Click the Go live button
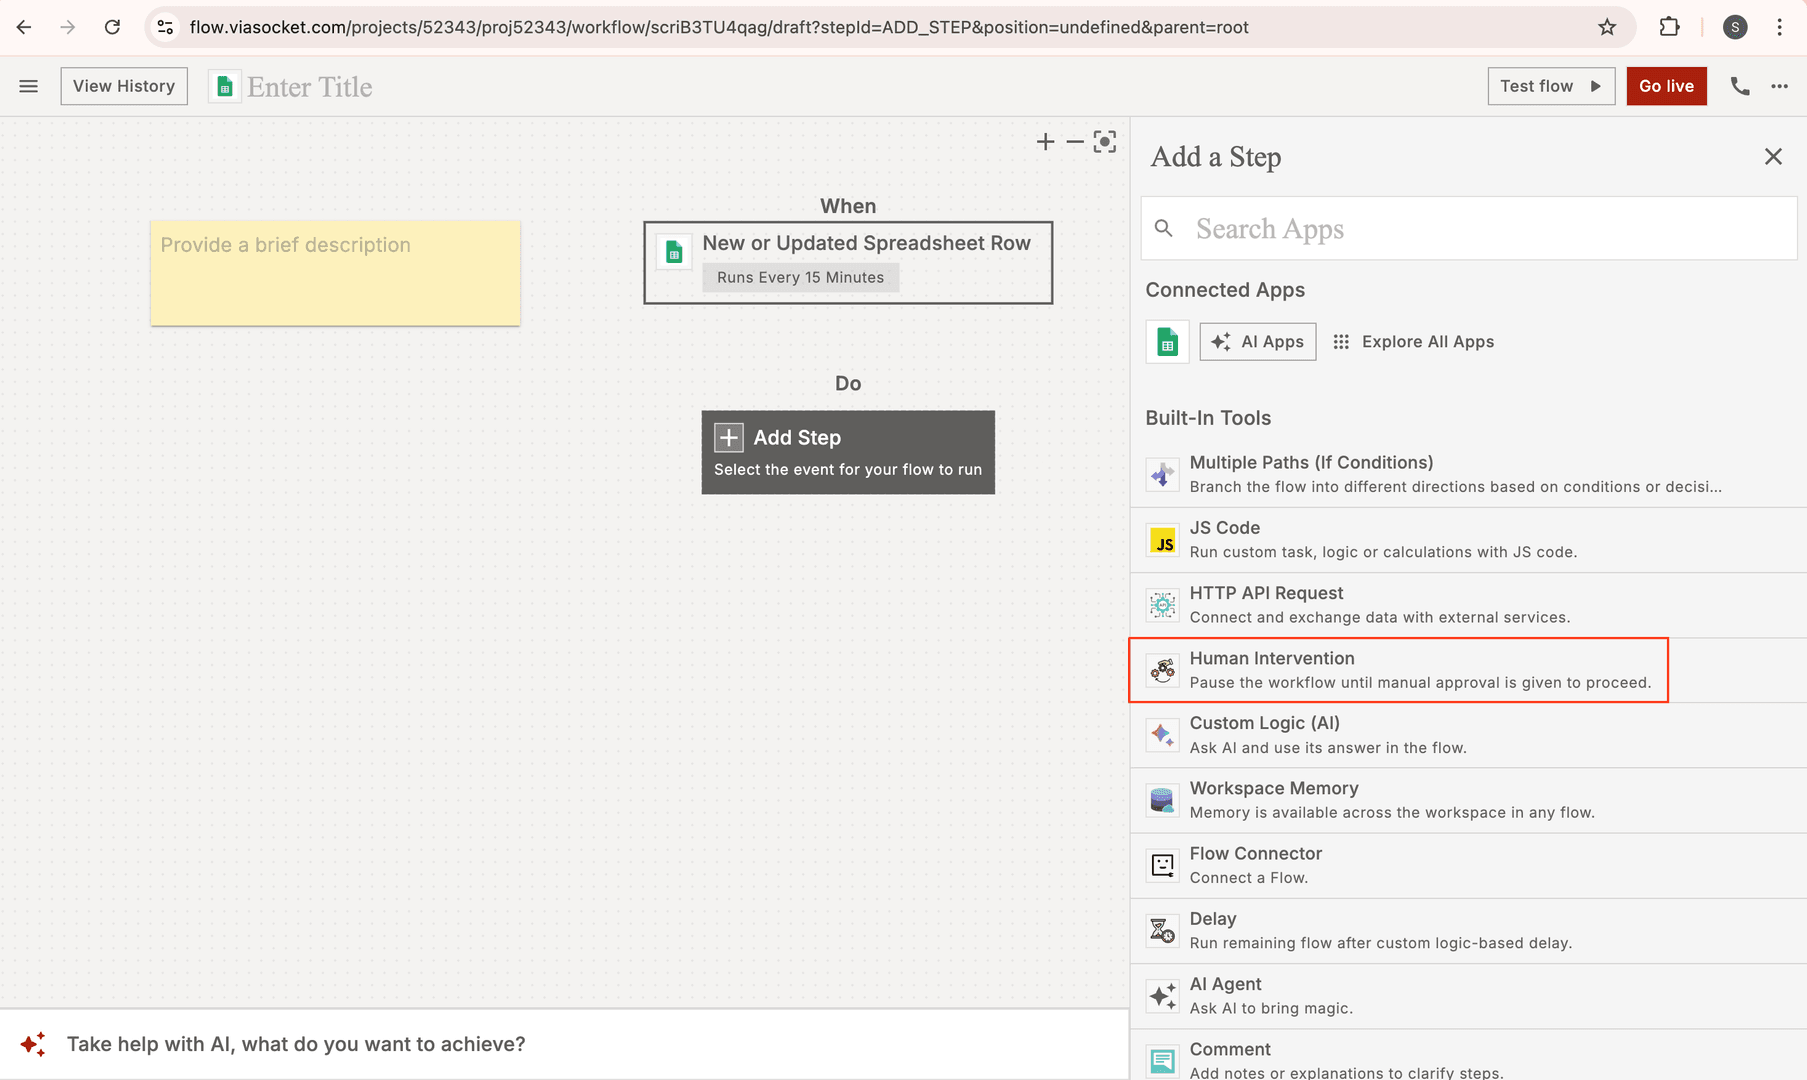Screen dimensions: 1807x1080 (1666, 86)
